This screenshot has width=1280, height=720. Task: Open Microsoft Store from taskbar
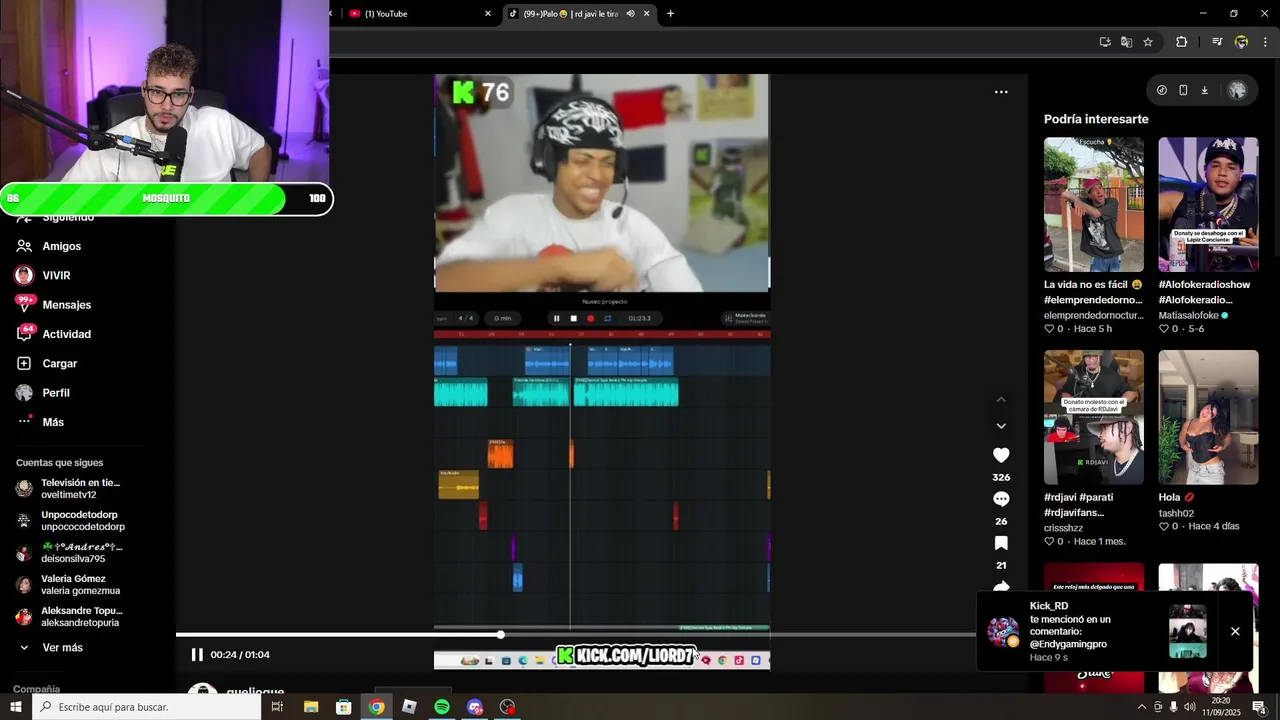pyautogui.click(x=343, y=707)
